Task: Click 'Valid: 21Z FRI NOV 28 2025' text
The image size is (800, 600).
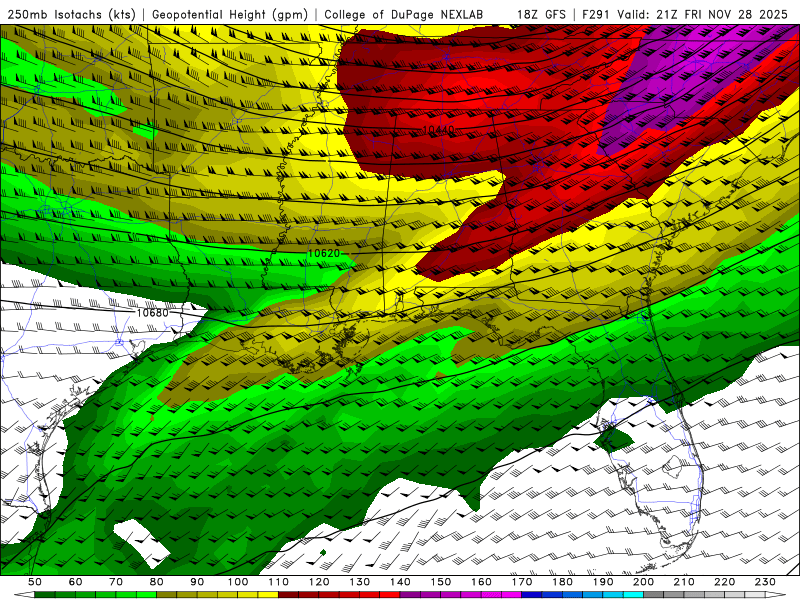Action: coord(703,14)
